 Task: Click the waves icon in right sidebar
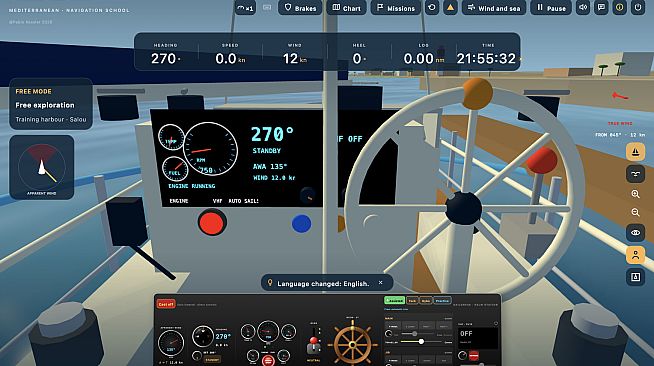(635, 174)
